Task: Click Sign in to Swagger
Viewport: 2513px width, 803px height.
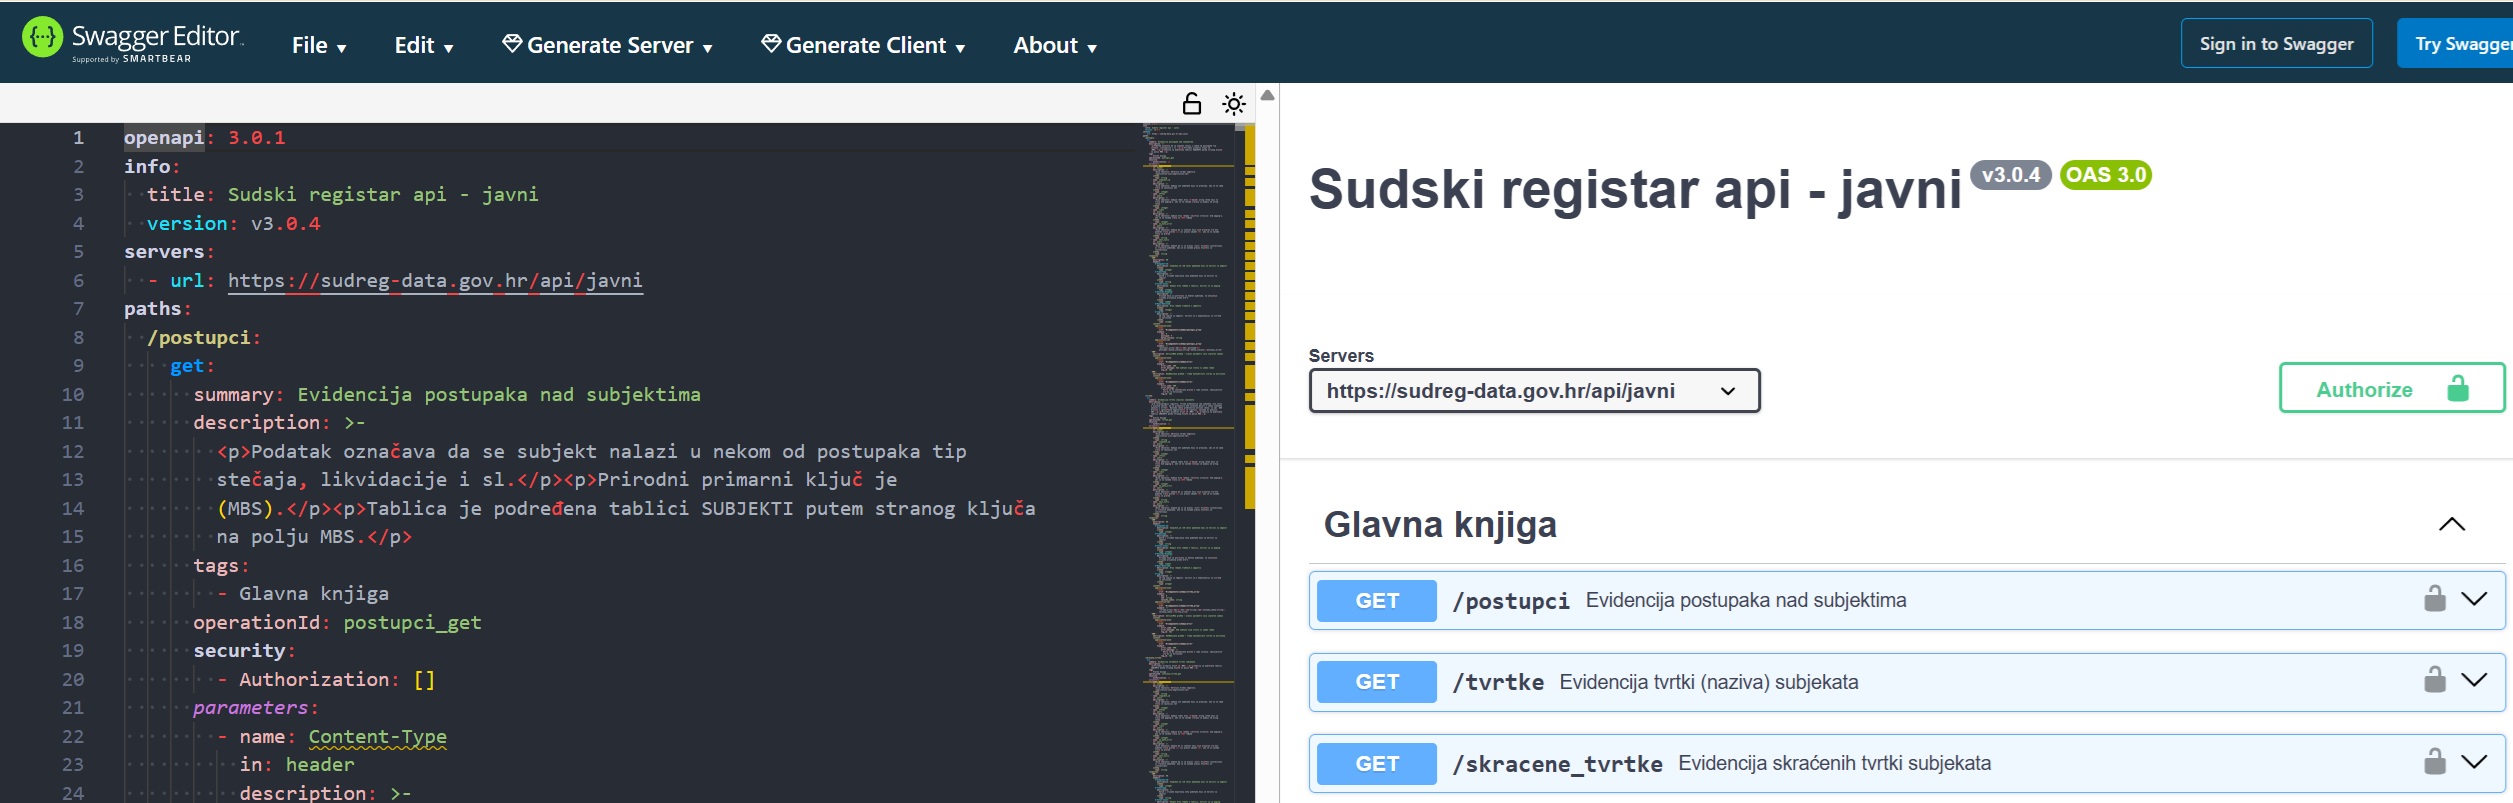Action: click(2276, 44)
